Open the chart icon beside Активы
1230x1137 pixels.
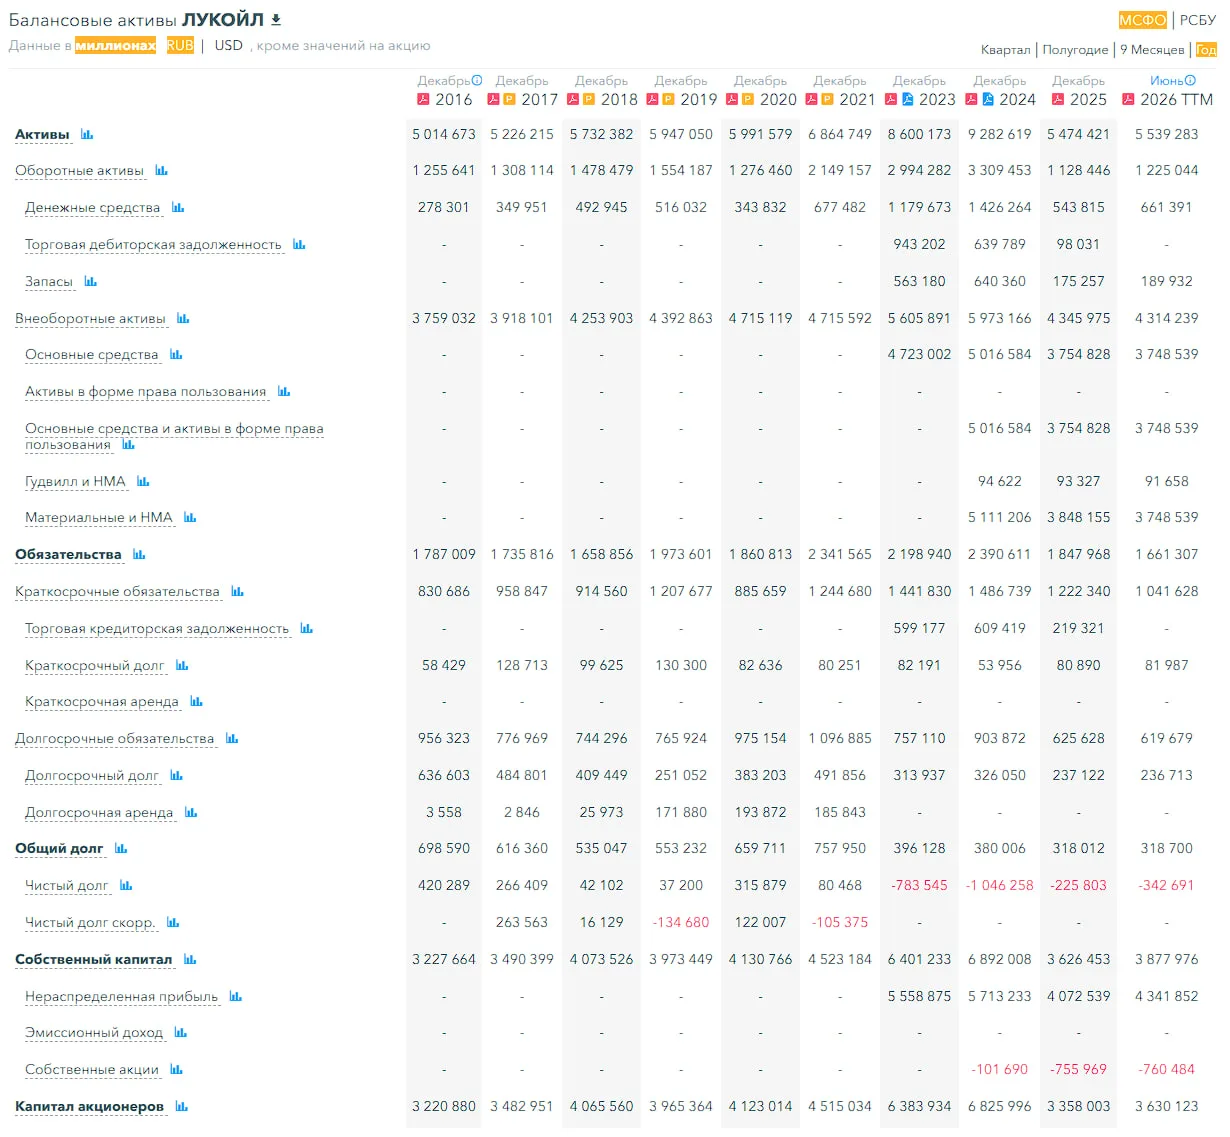tap(87, 134)
